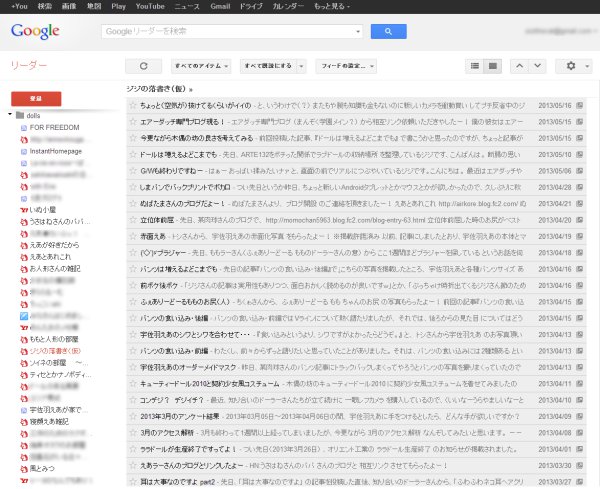Viewport: 600px width, 489px height.
Task: Star the コンデジ? デジイチ? entry
Action: pos(133,400)
